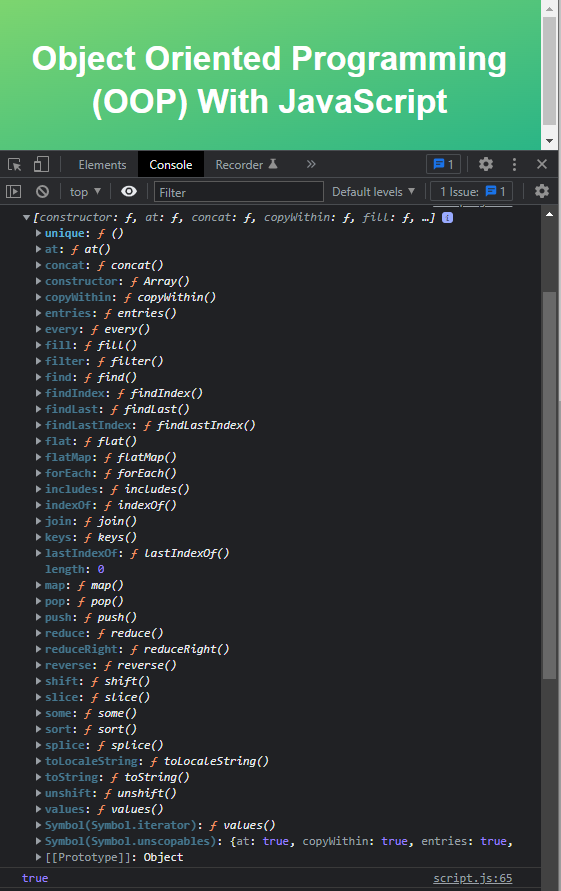The height and width of the screenshot is (891, 561).
Task: Expand the includes function entry
Action: (38, 489)
